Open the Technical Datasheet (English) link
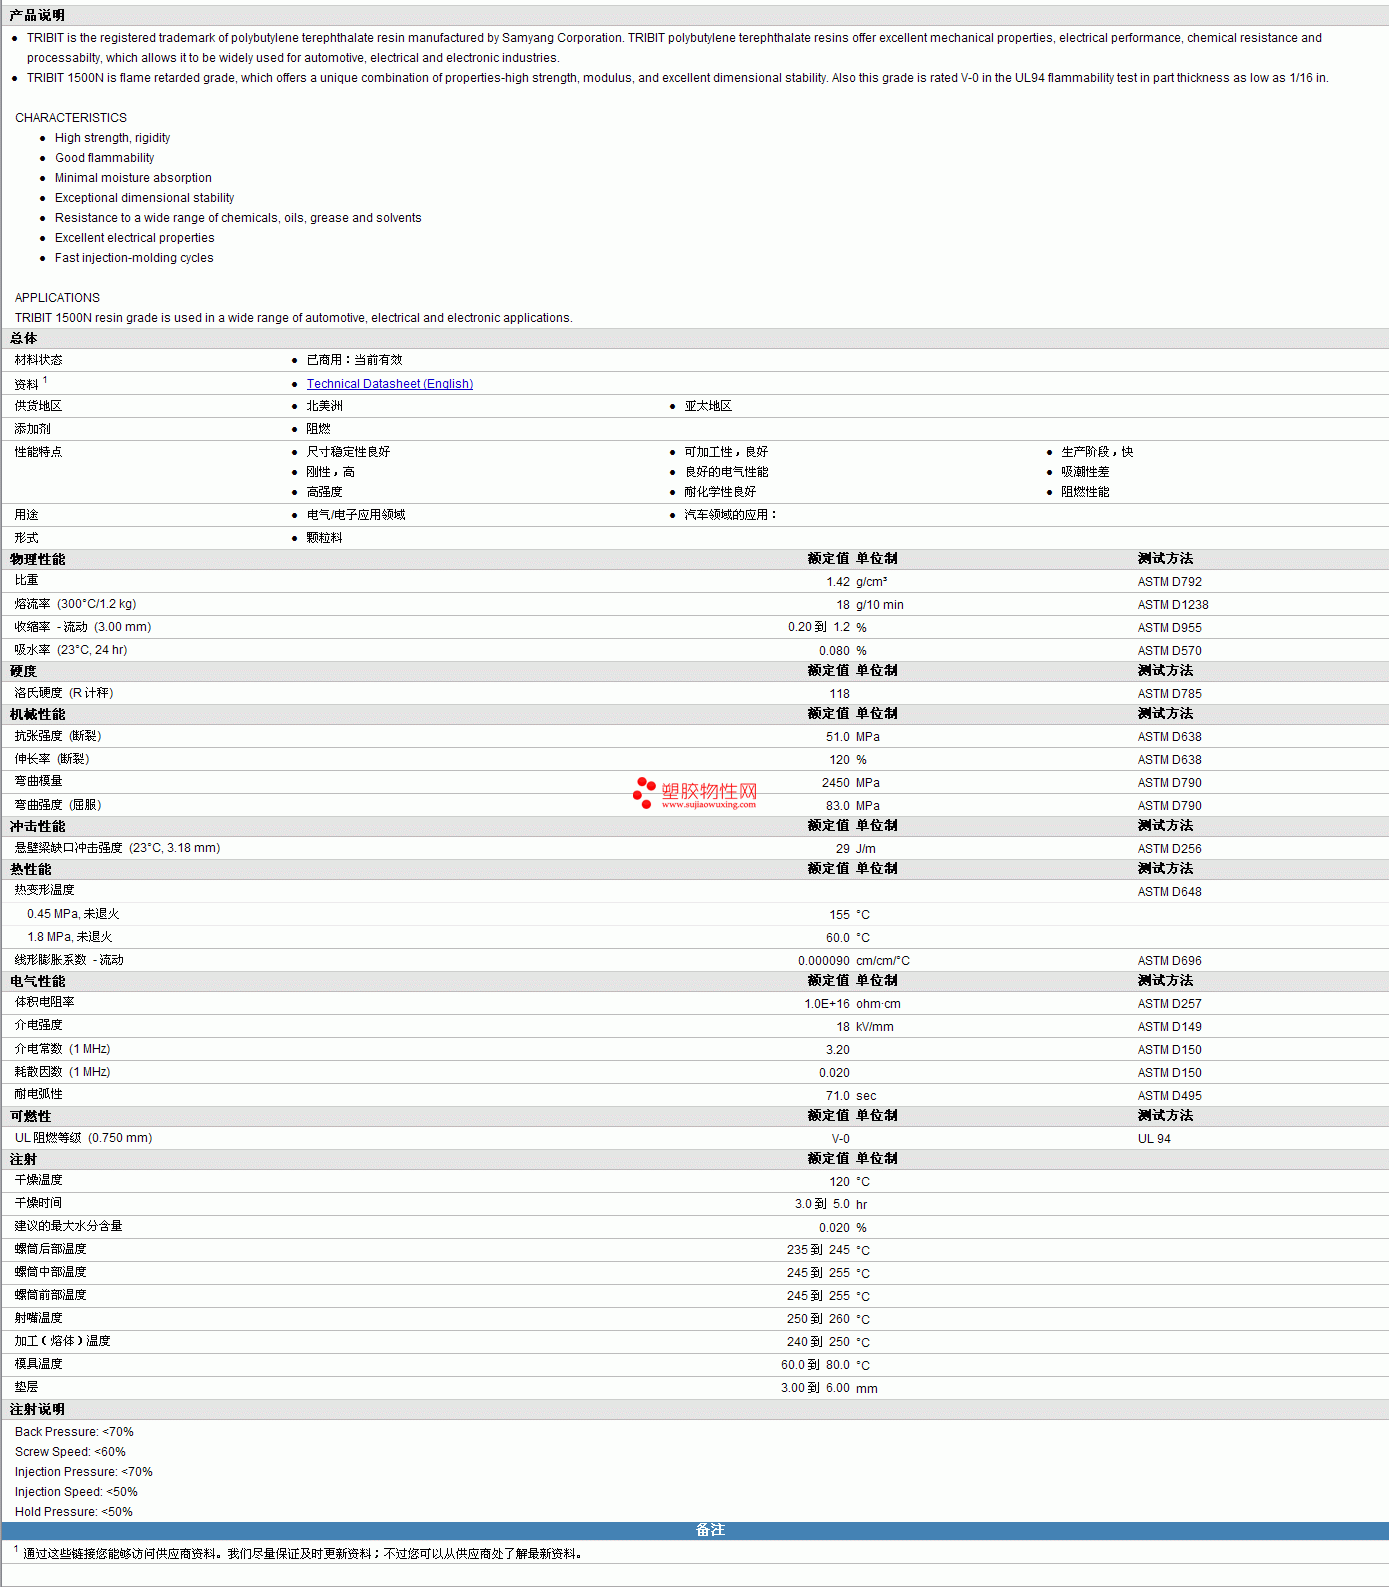This screenshot has width=1389, height=1587. pos(390,384)
